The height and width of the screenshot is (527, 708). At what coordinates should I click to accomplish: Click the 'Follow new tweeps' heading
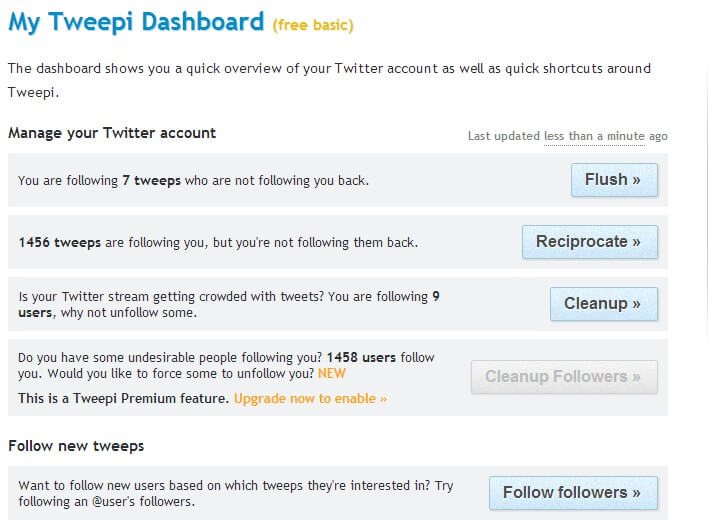tap(76, 446)
